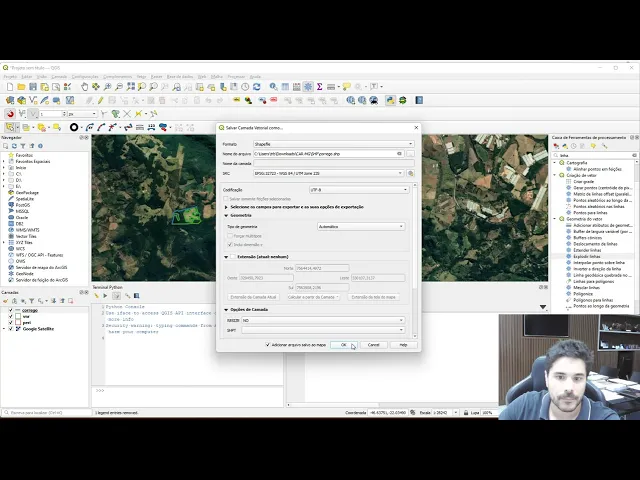This screenshot has width=640, height=480.
Task: Open the Camada menu
Action: click(59, 77)
